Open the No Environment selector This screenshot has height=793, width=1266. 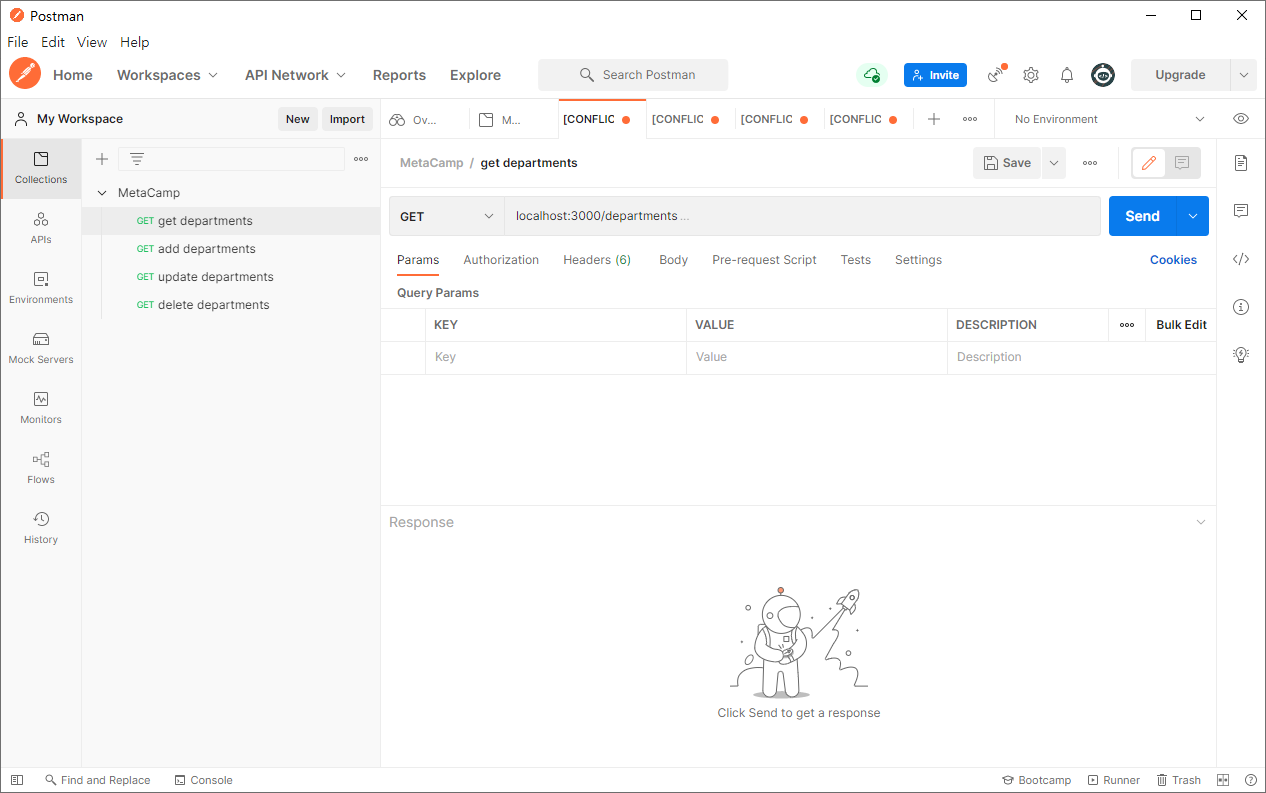[1109, 119]
